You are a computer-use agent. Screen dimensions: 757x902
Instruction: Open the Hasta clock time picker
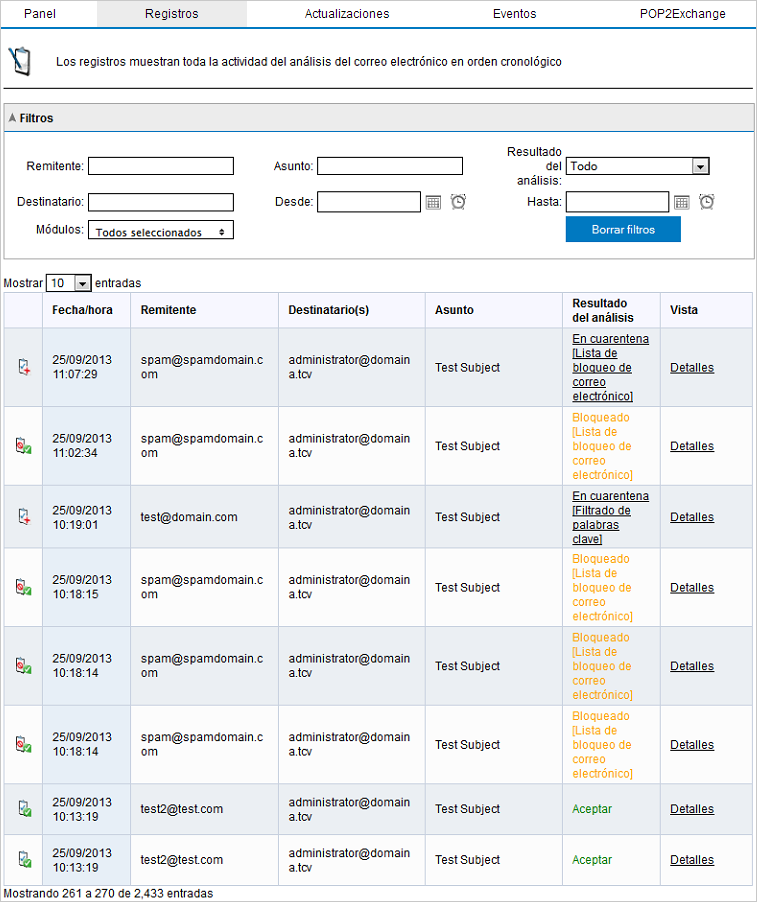707,202
